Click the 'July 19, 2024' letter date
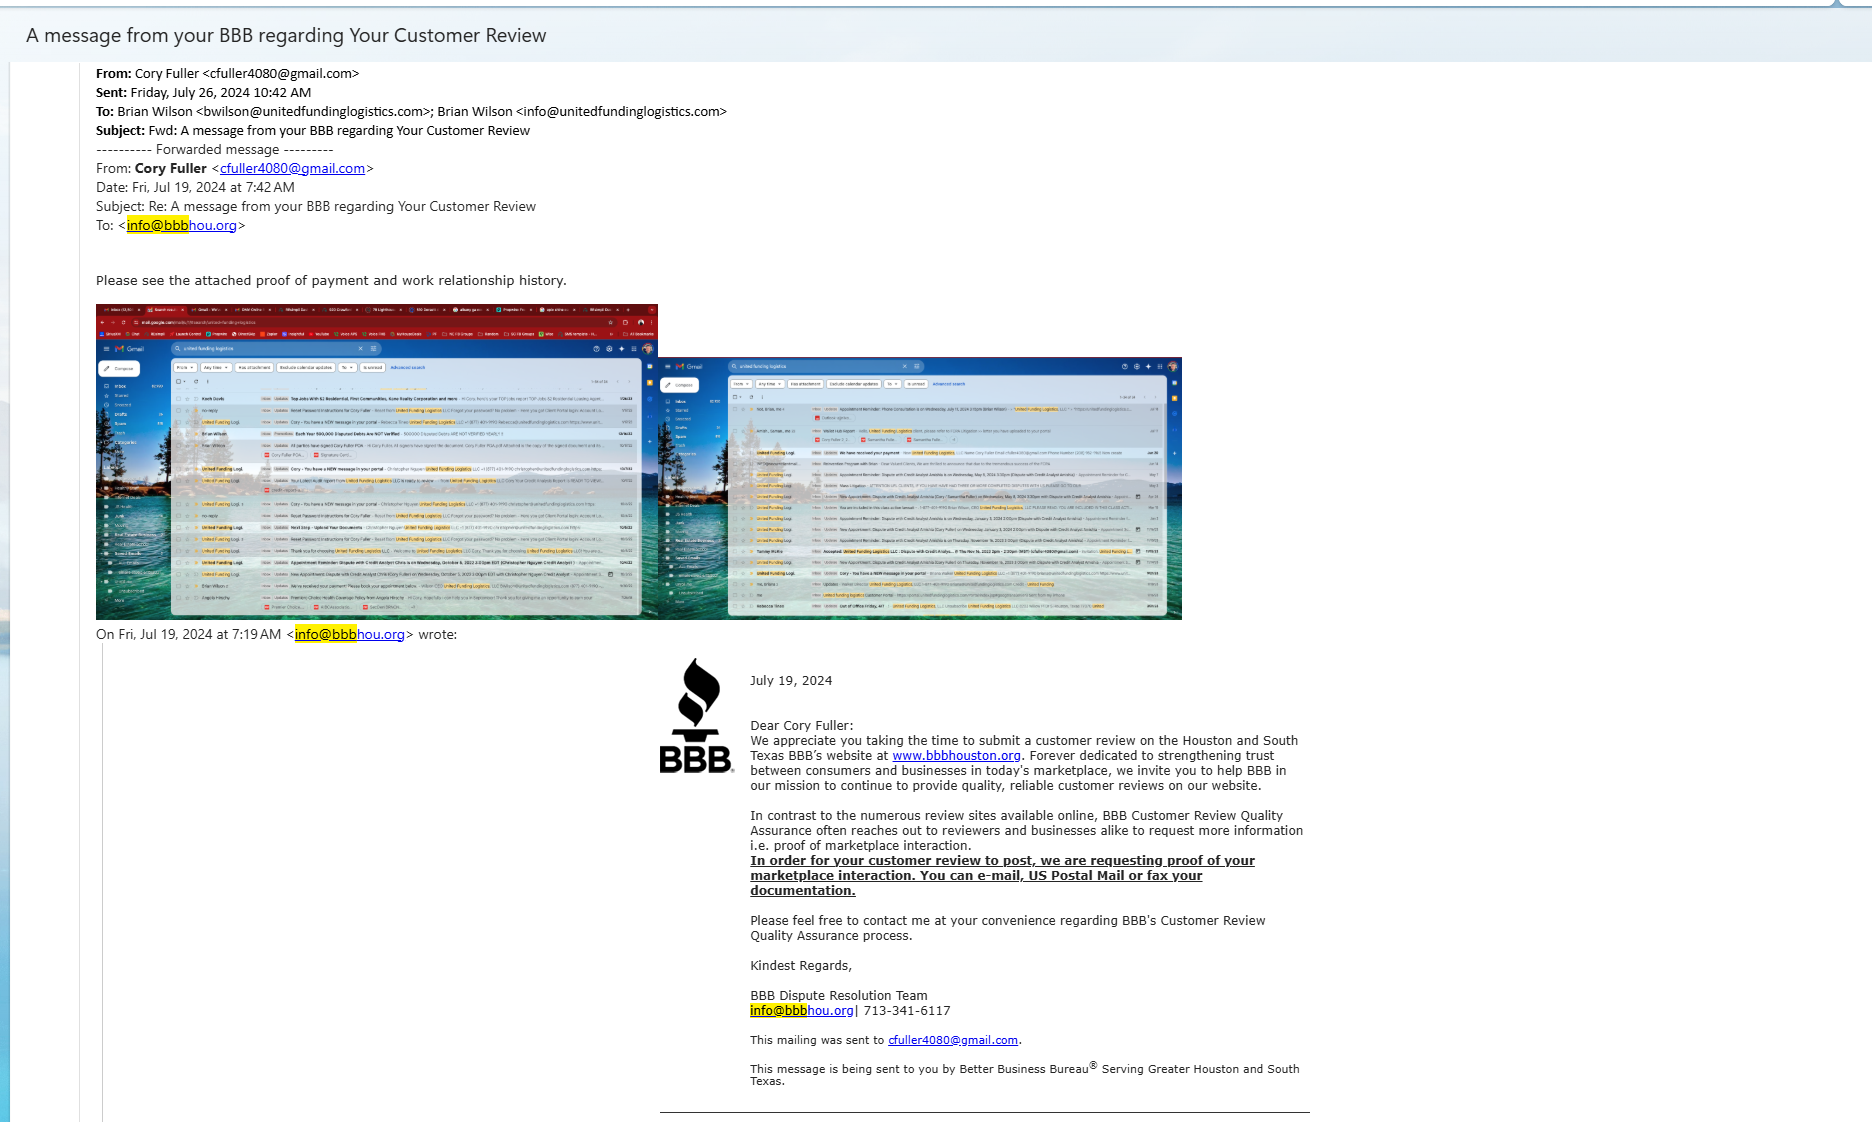This screenshot has height=1122, width=1872. (791, 681)
